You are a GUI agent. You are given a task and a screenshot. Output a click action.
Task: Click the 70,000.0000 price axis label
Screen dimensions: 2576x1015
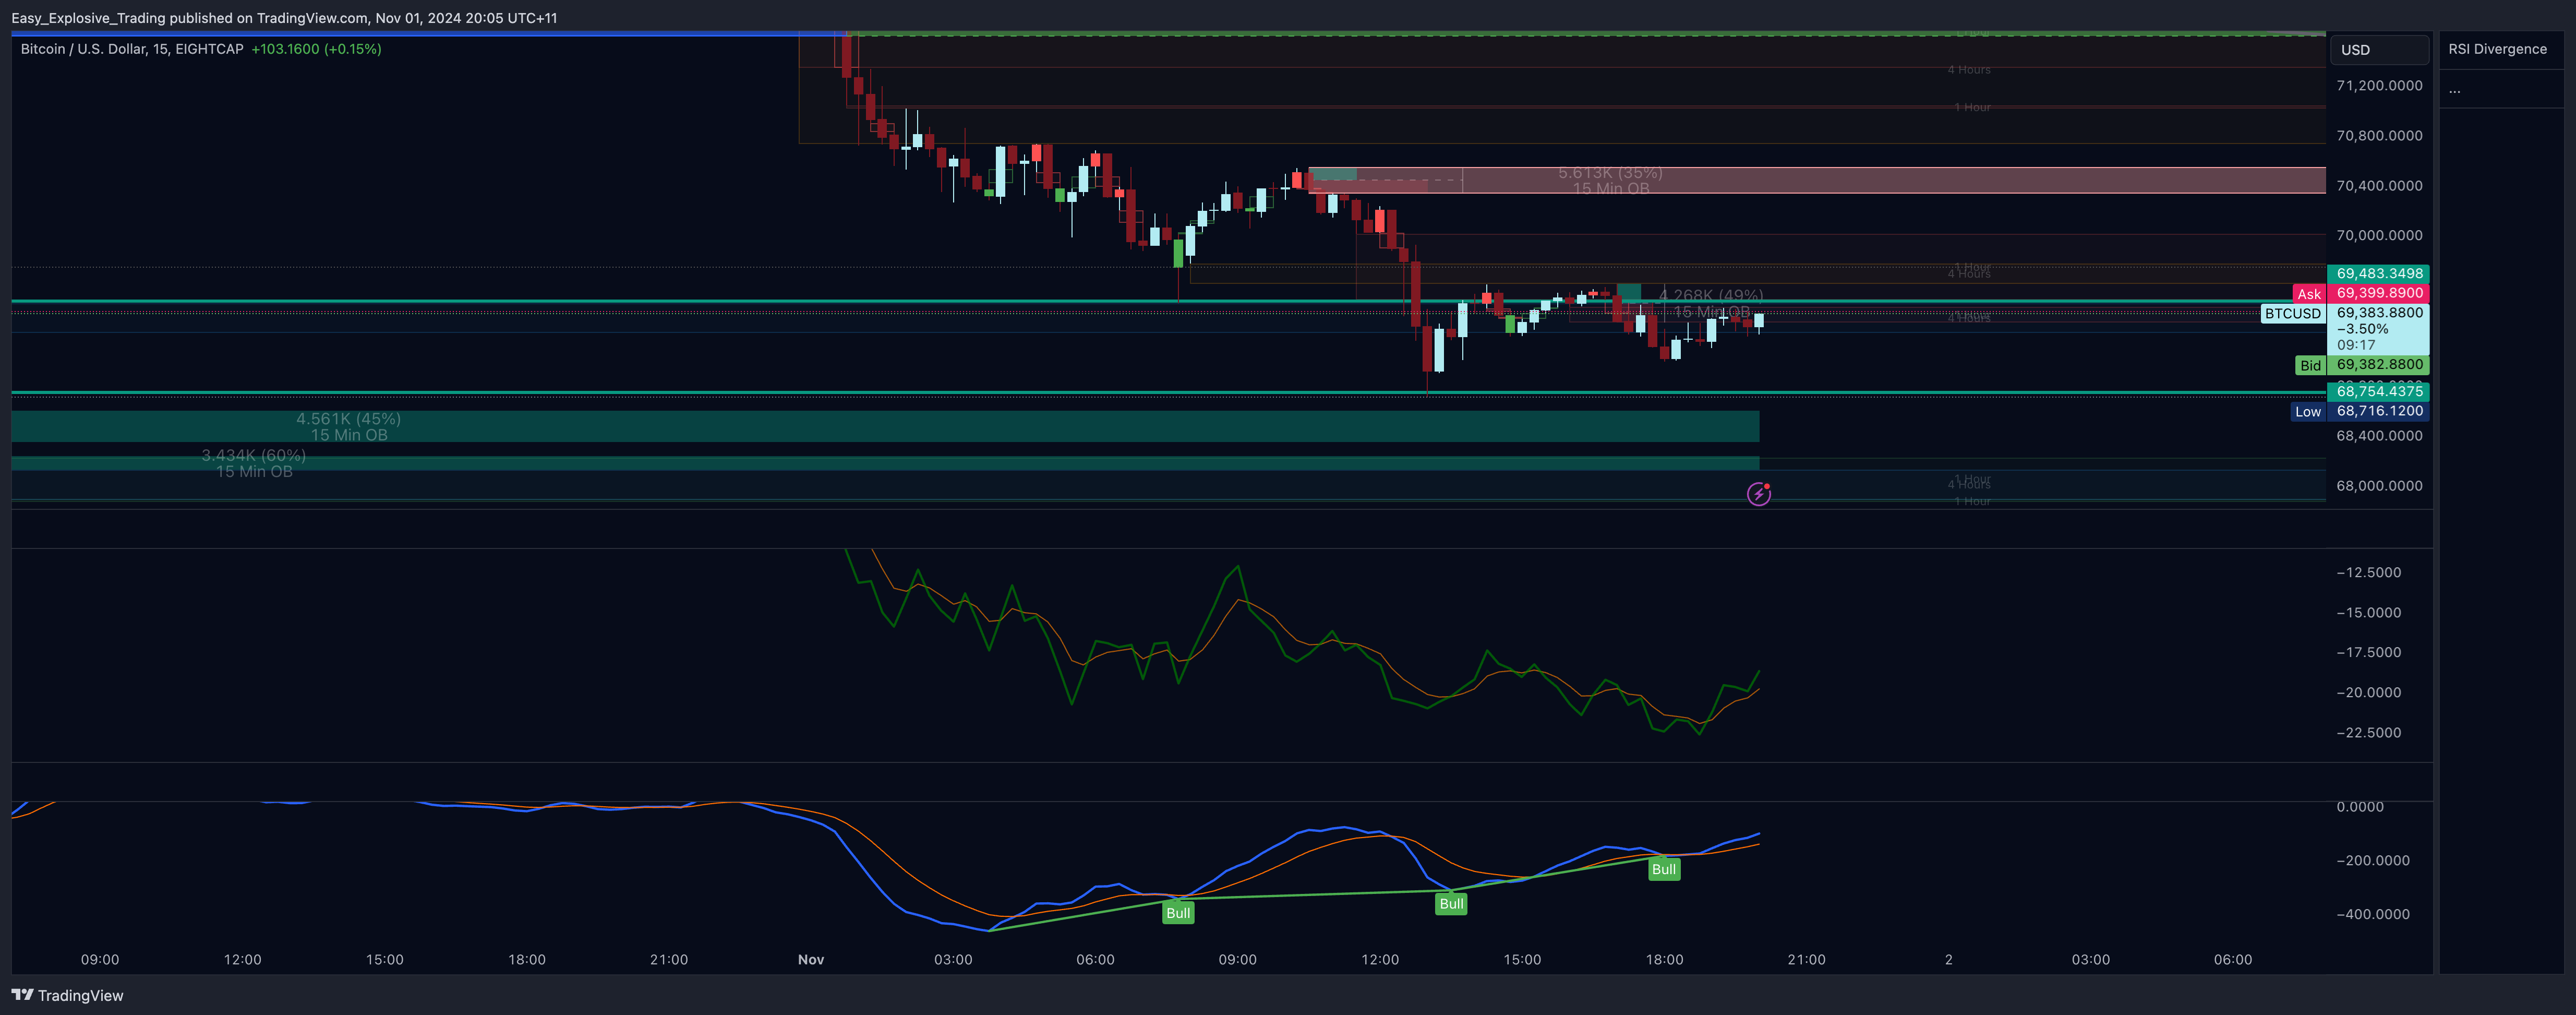click(x=2379, y=236)
